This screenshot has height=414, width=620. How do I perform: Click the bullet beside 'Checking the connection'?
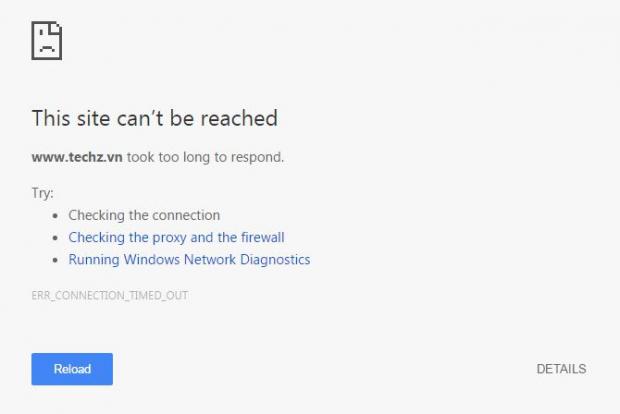(x=54, y=216)
